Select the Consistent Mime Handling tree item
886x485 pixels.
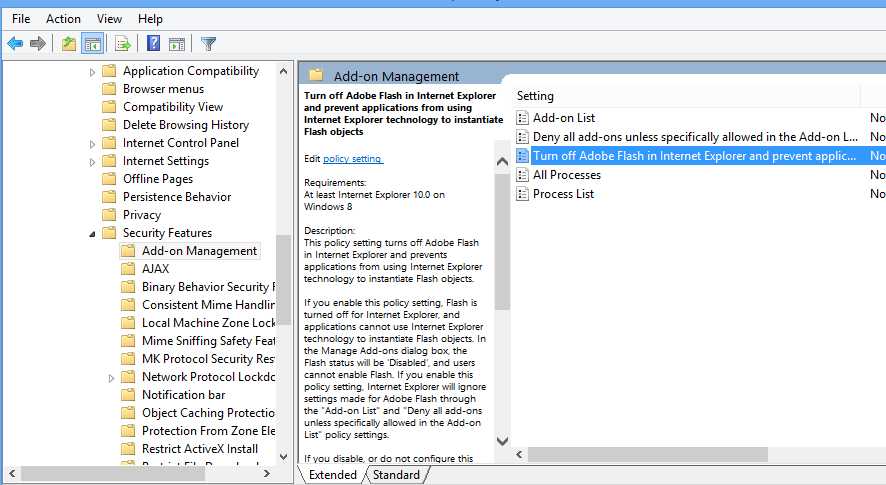point(208,305)
